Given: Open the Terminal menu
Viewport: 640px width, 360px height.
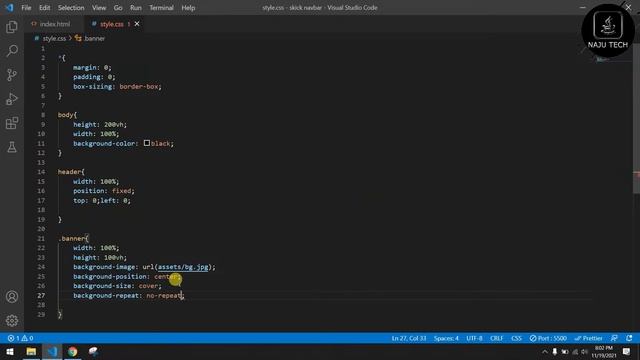Looking at the screenshot, I should point(161,8).
